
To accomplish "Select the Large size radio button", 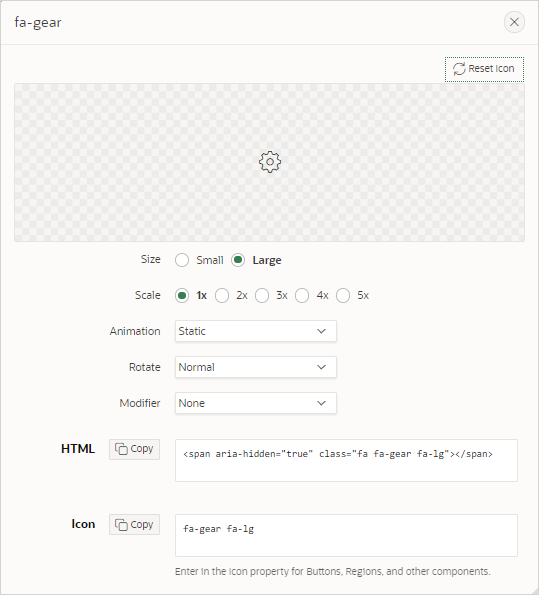I will pyautogui.click(x=238, y=260).
